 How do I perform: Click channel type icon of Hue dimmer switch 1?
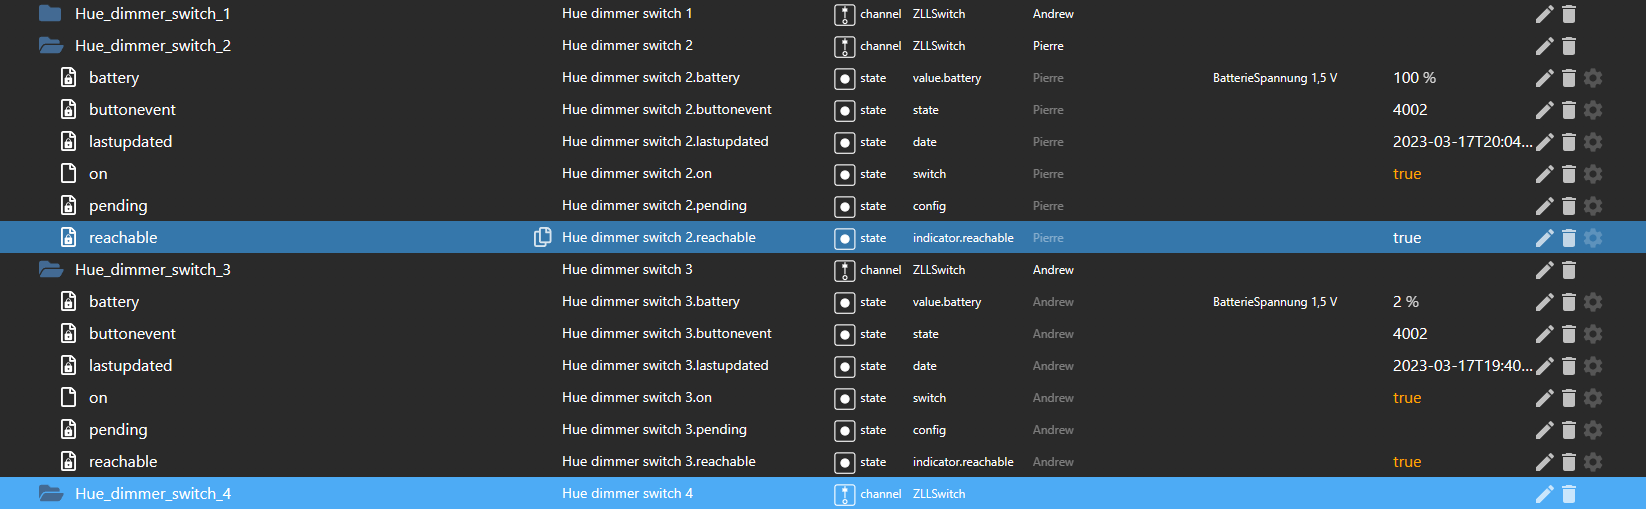point(845,15)
